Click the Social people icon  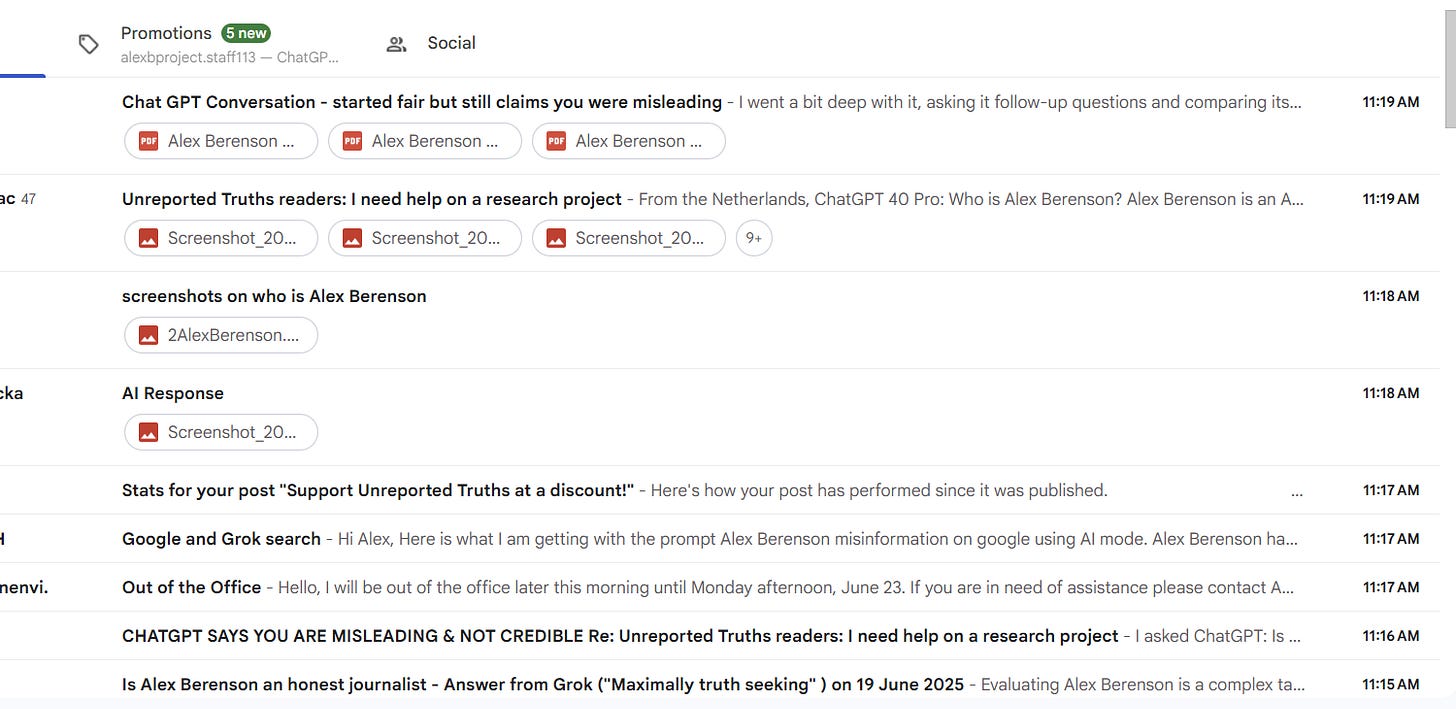click(x=397, y=44)
